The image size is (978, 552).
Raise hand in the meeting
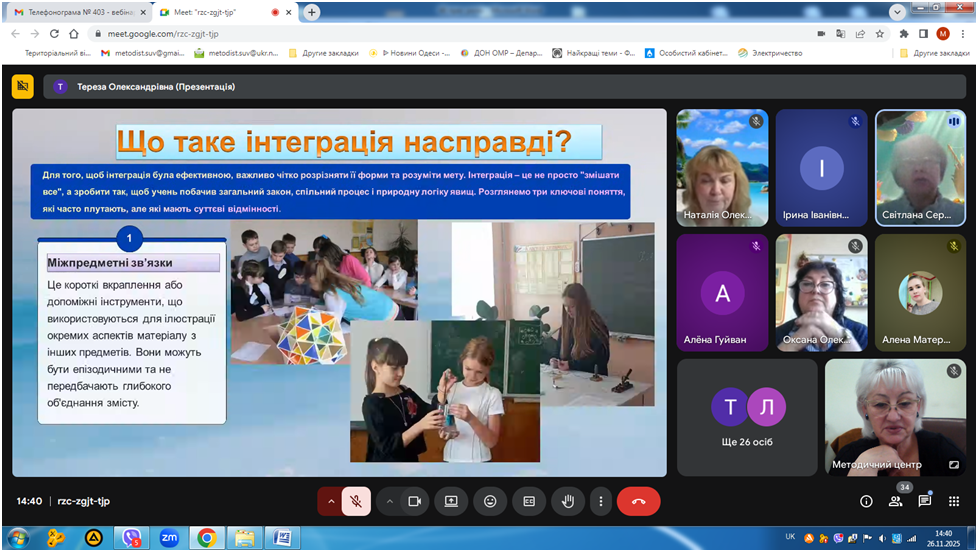[568, 501]
